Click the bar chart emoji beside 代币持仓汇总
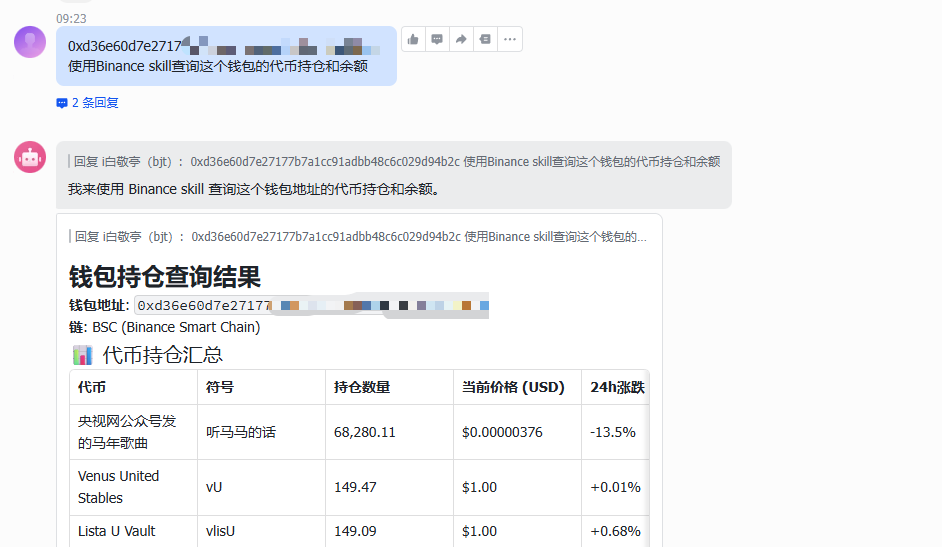The image size is (942, 547). pyautogui.click(x=82, y=355)
